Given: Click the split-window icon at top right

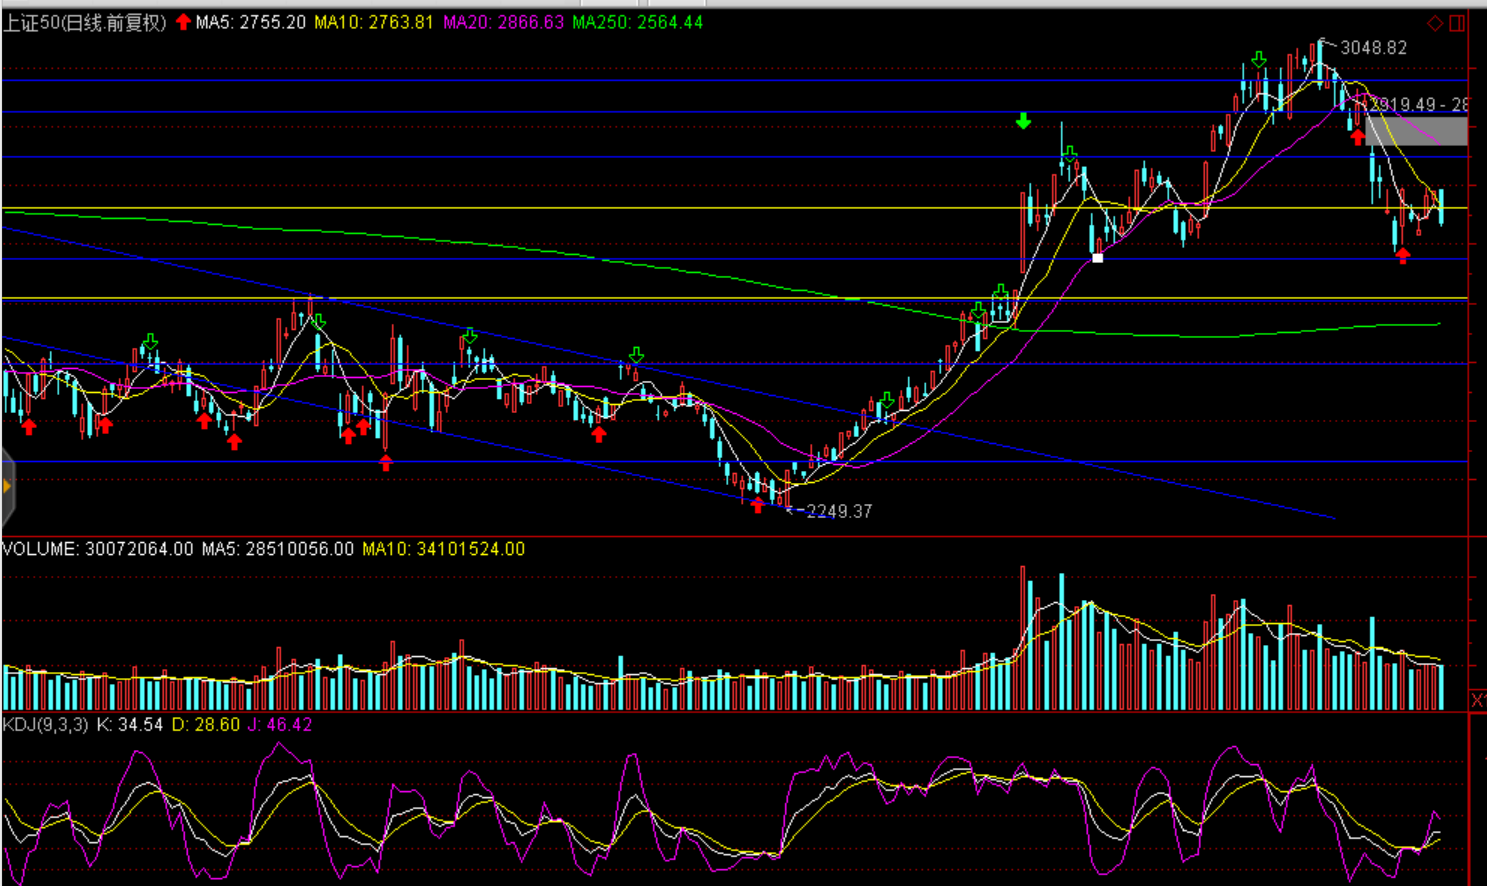Looking at the screenshot, I should 1458,23.
